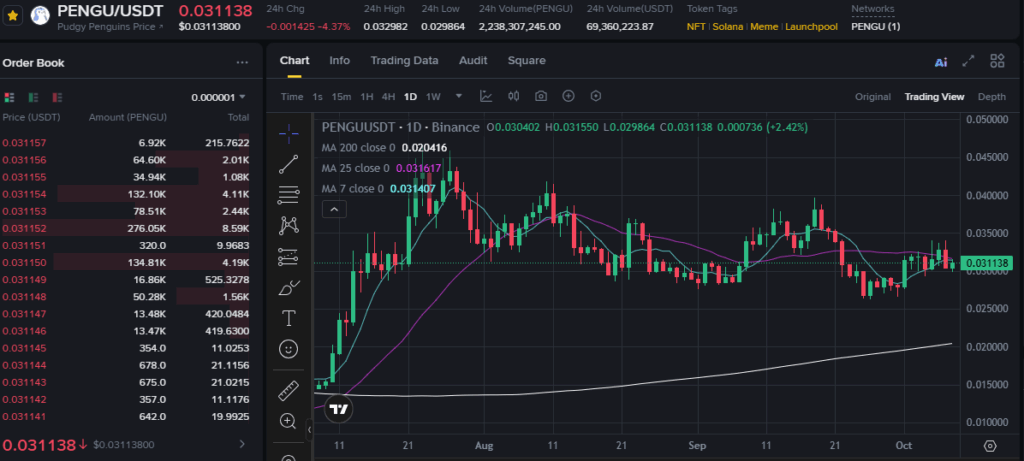Open the emoji sticker tool

(x=289, y=349)
